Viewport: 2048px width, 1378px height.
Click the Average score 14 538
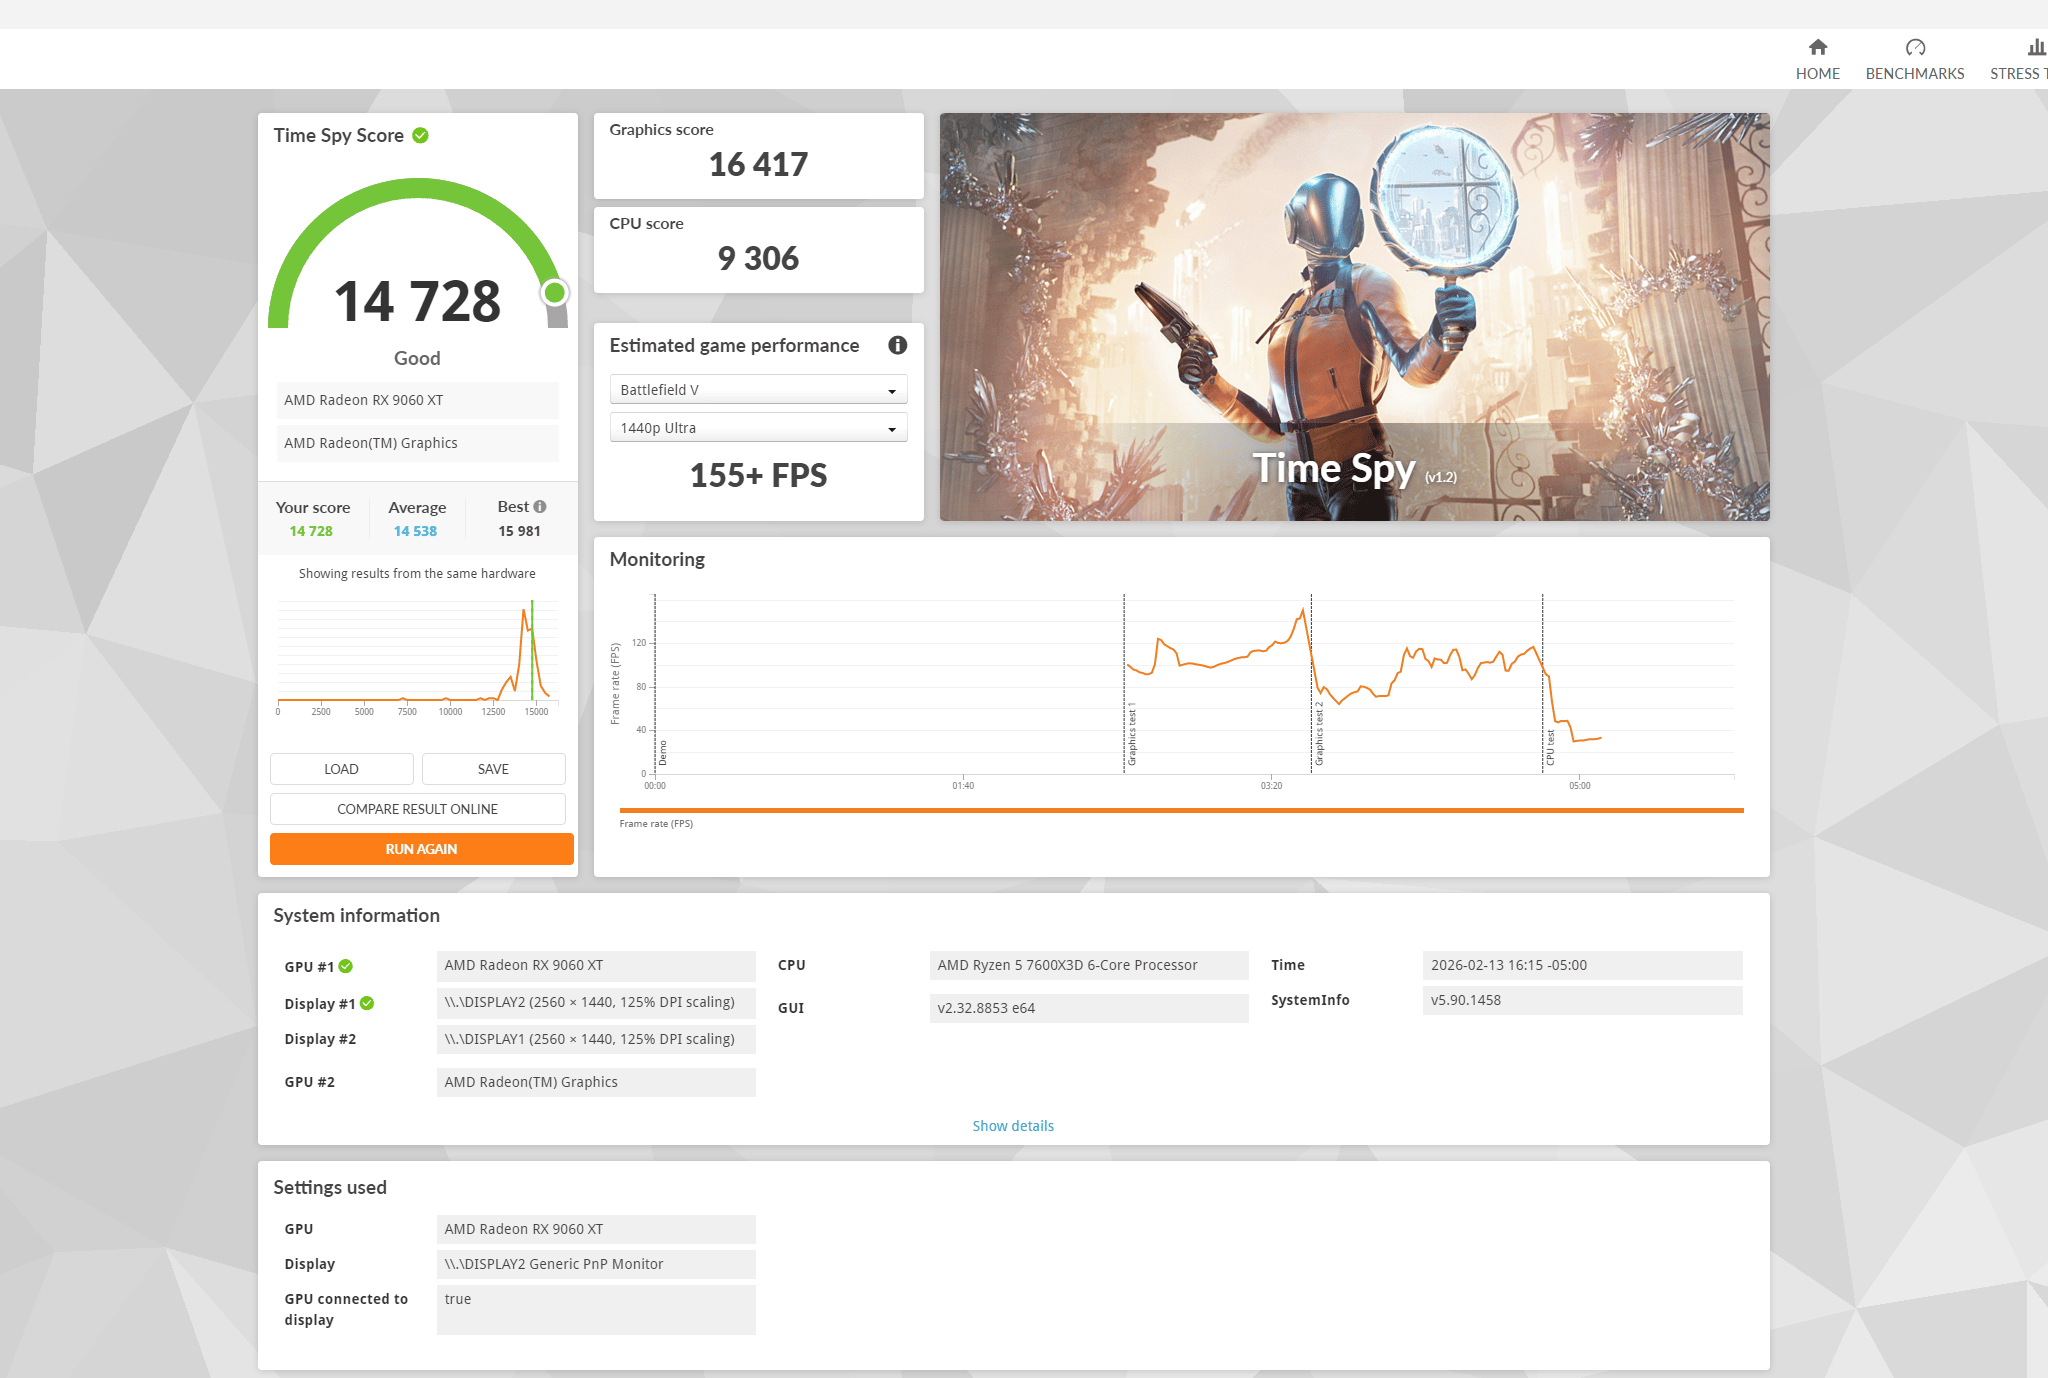point(415,531)
